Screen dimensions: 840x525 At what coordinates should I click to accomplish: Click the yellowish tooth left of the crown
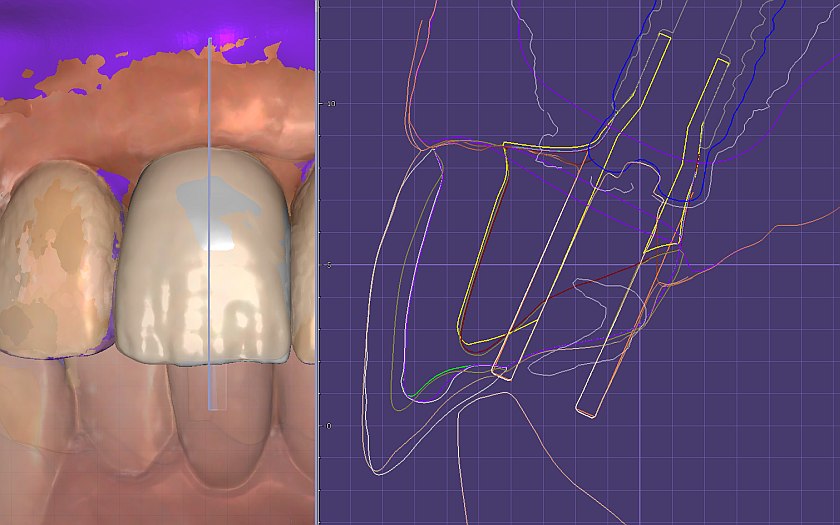pyautogui.click(x=55, y=260)
